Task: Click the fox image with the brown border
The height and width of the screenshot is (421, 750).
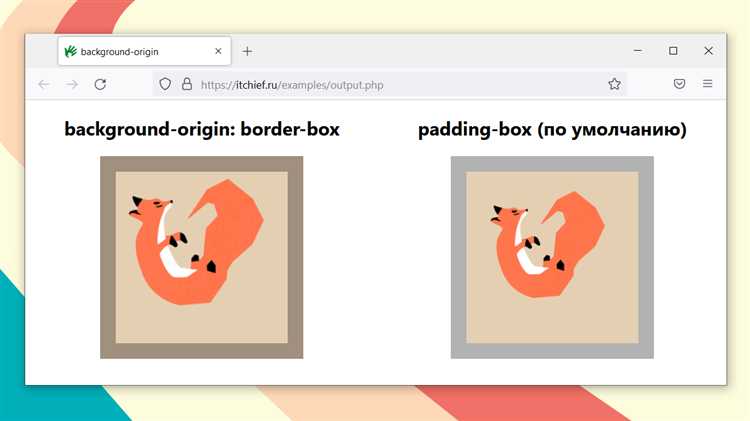Action: (x=202, y=257)
